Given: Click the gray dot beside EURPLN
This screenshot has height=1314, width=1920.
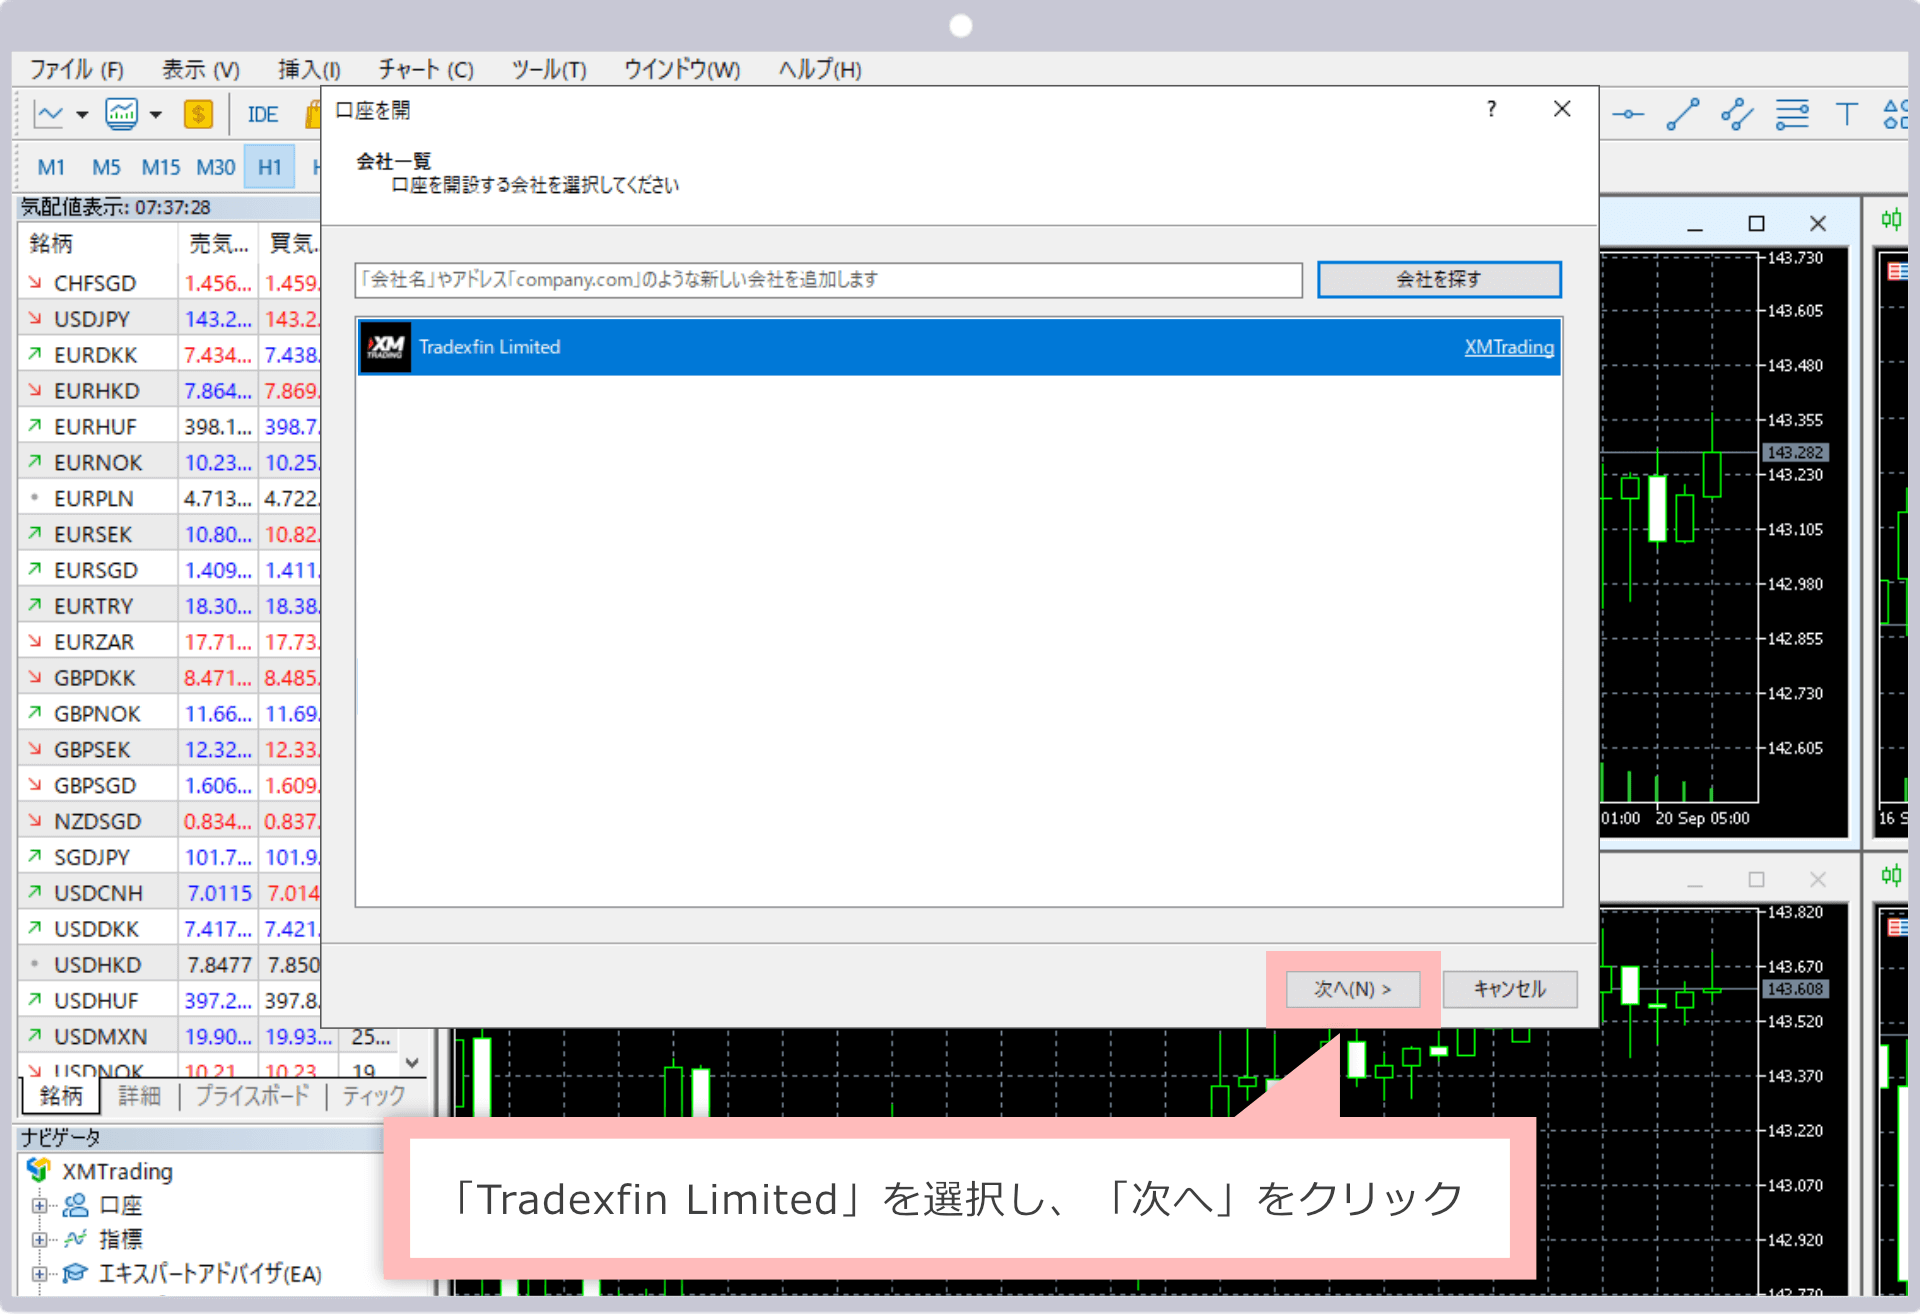Looking at the screenshot, I should pyautogui.click(x=35, y=497).
